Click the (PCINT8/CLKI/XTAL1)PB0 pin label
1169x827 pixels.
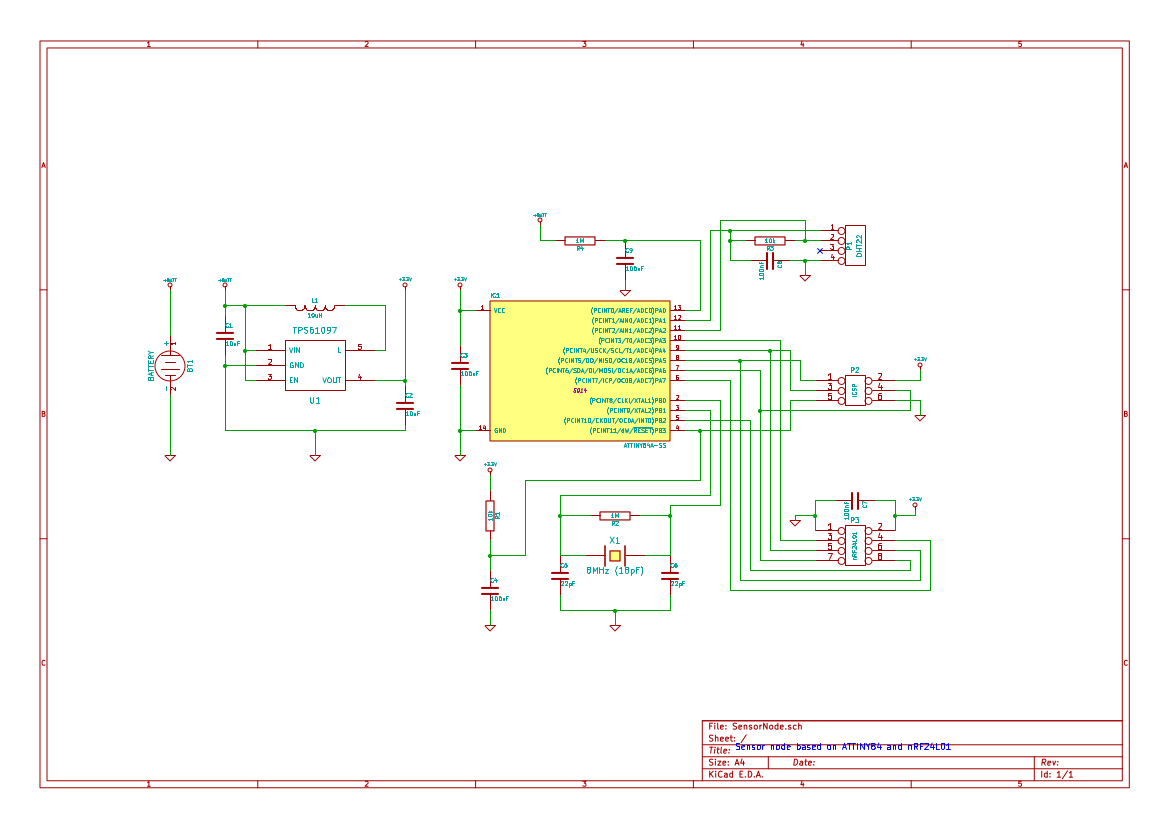point(628,400)
